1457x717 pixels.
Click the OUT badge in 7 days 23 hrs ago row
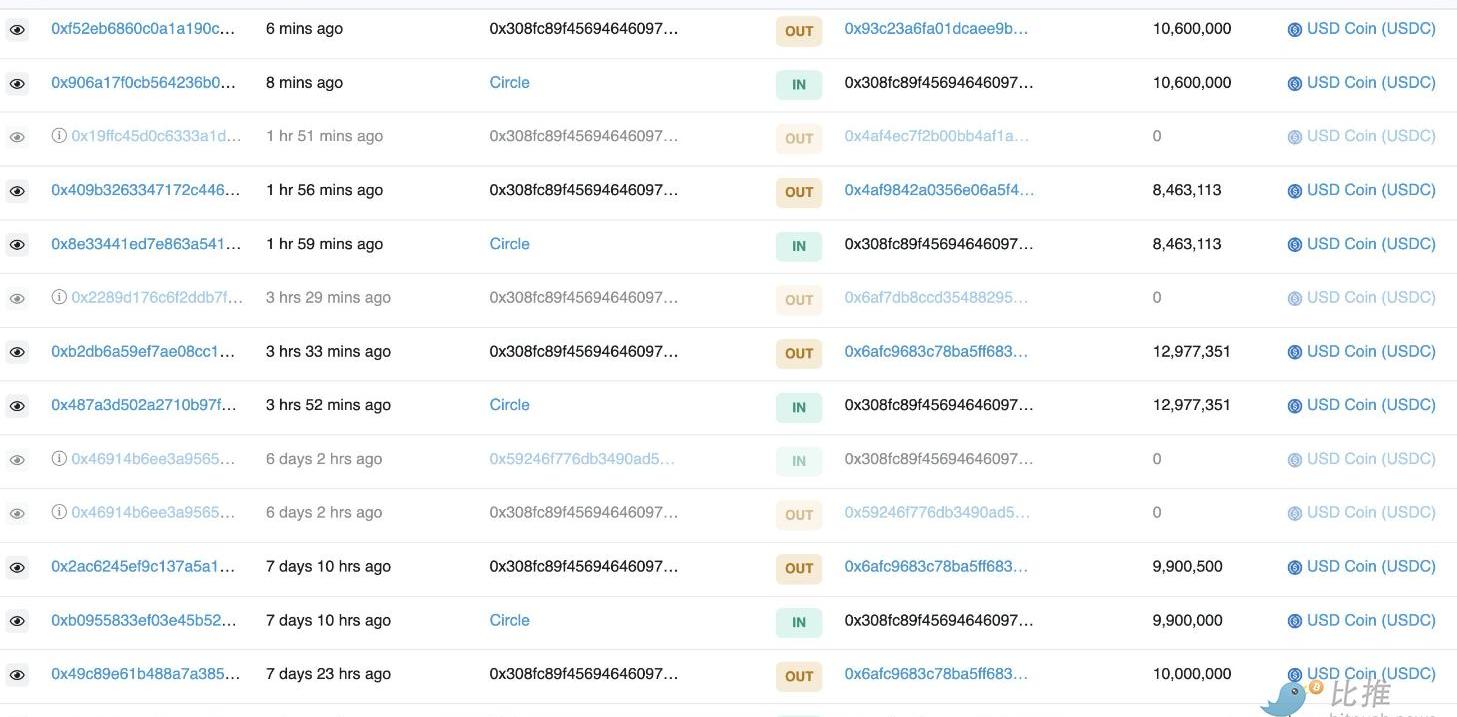pyautogui.click(x=798, y=676)
